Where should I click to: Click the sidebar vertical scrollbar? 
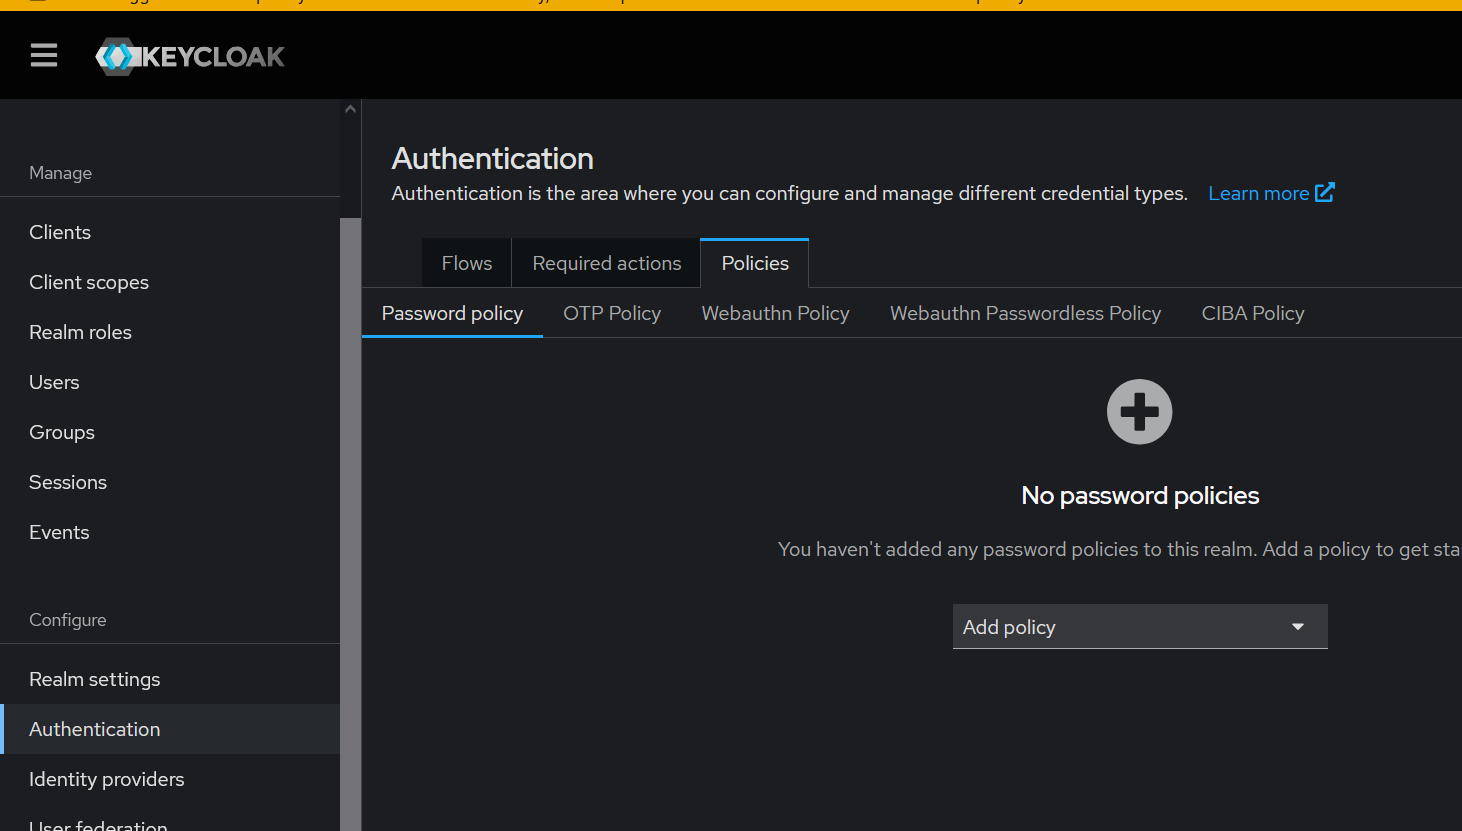[x=350, y=524]
